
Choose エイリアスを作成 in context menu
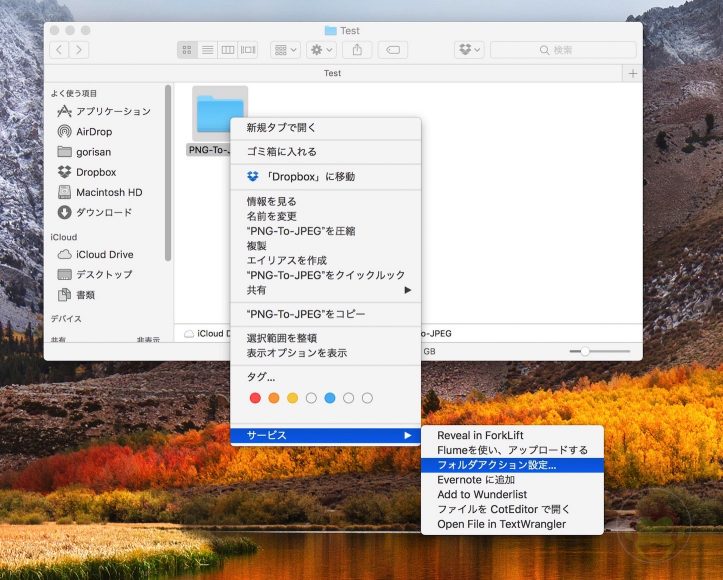tap(326, 260)
